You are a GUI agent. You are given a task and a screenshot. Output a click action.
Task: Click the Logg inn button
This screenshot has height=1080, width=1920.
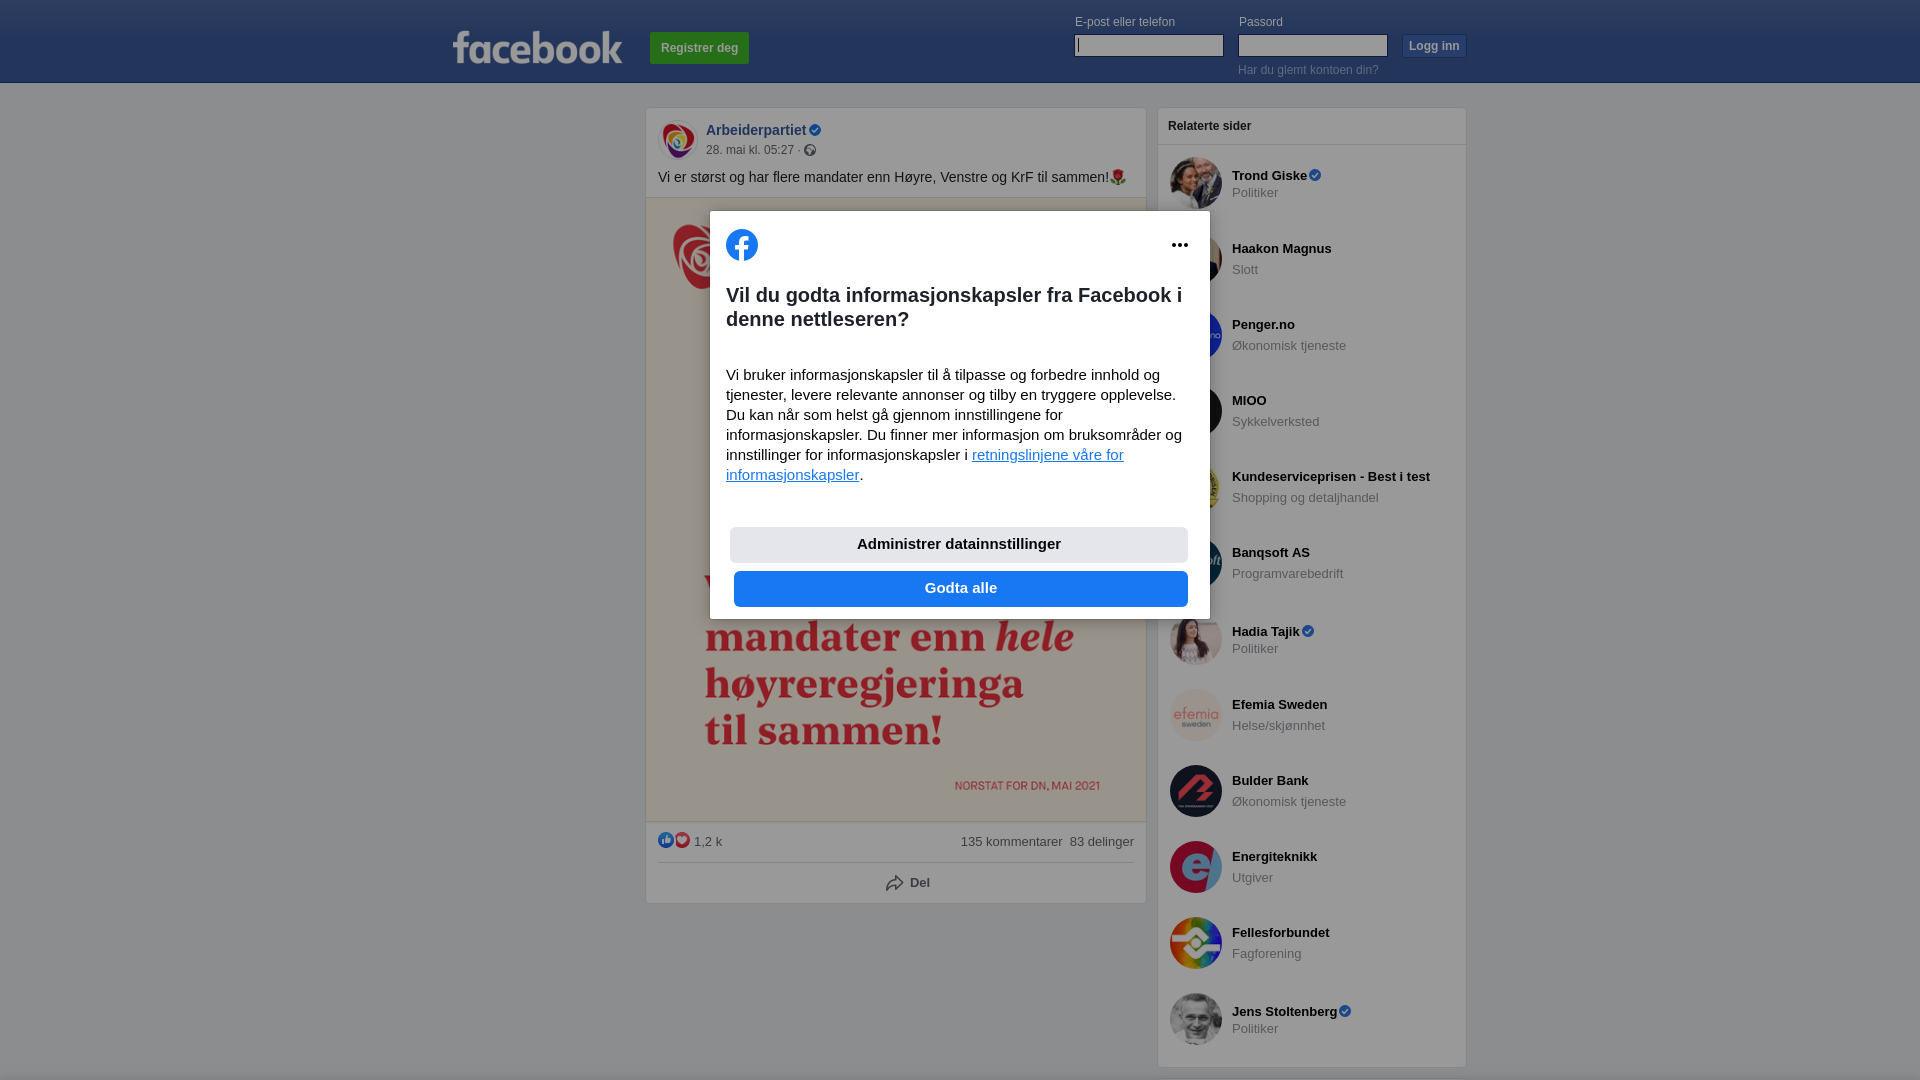tap(1434, 46)
